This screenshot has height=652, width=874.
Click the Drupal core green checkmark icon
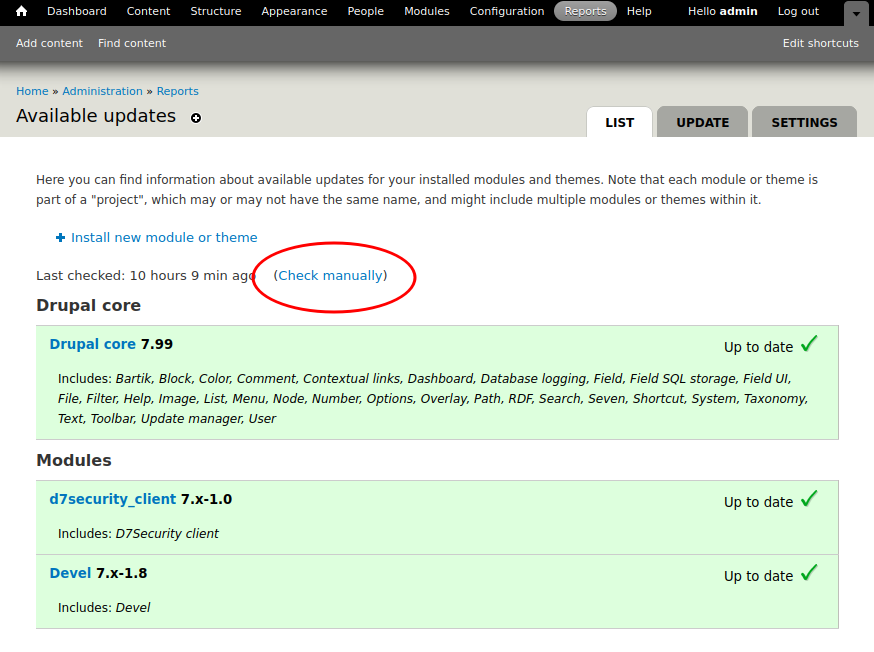point(809,344)
